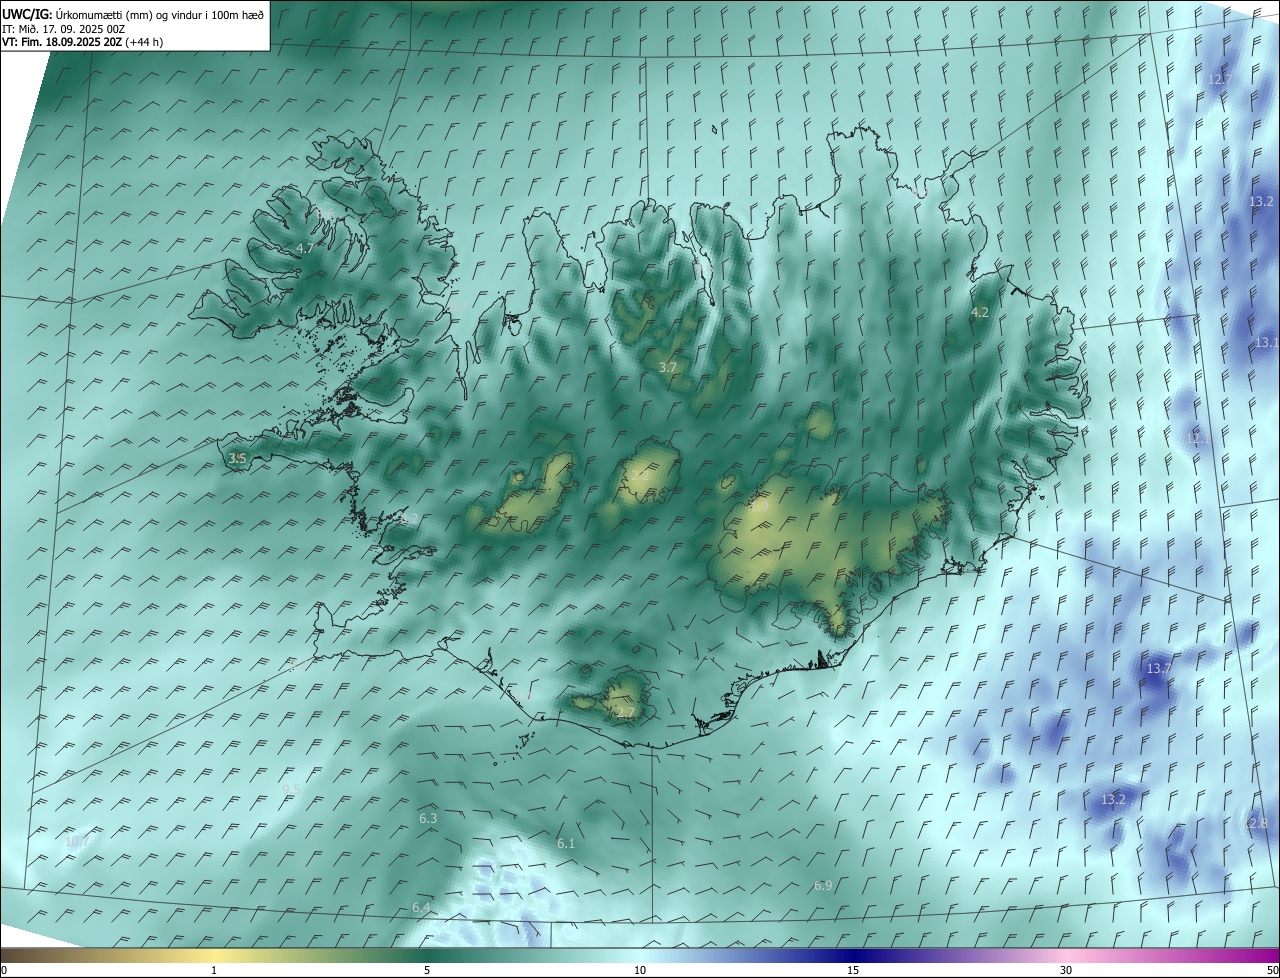1280x978 pixels.
Task: Click the 10.7 value label in the southwest sea
Action: (x=77, y=843)
